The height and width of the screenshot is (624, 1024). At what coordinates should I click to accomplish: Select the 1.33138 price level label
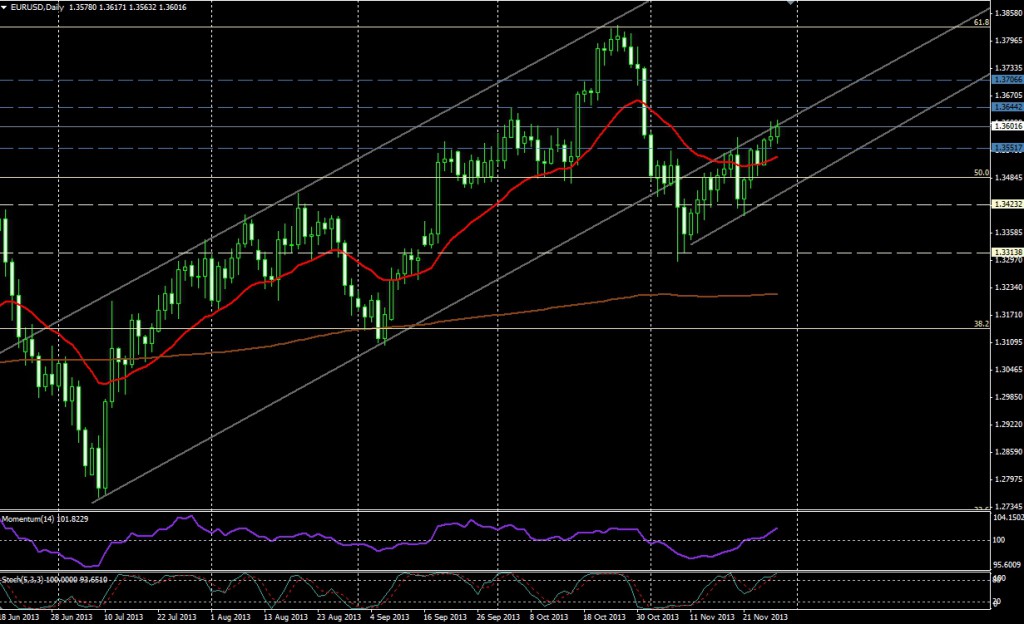click(x=1006, y=252)
